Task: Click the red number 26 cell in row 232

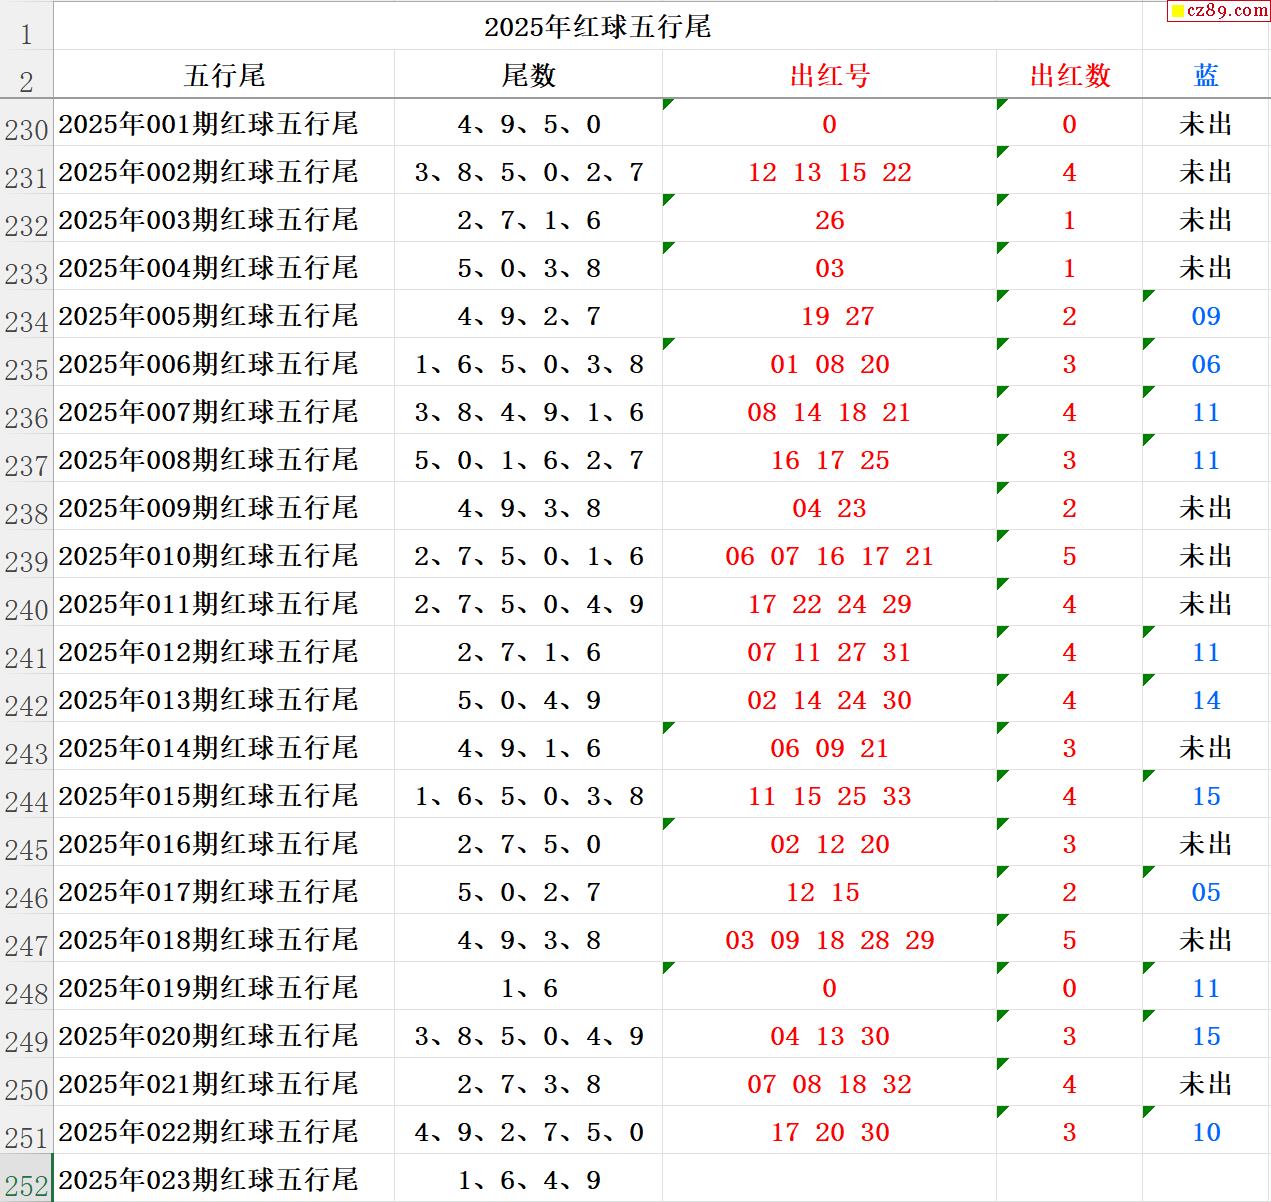Action: [829, 220]
